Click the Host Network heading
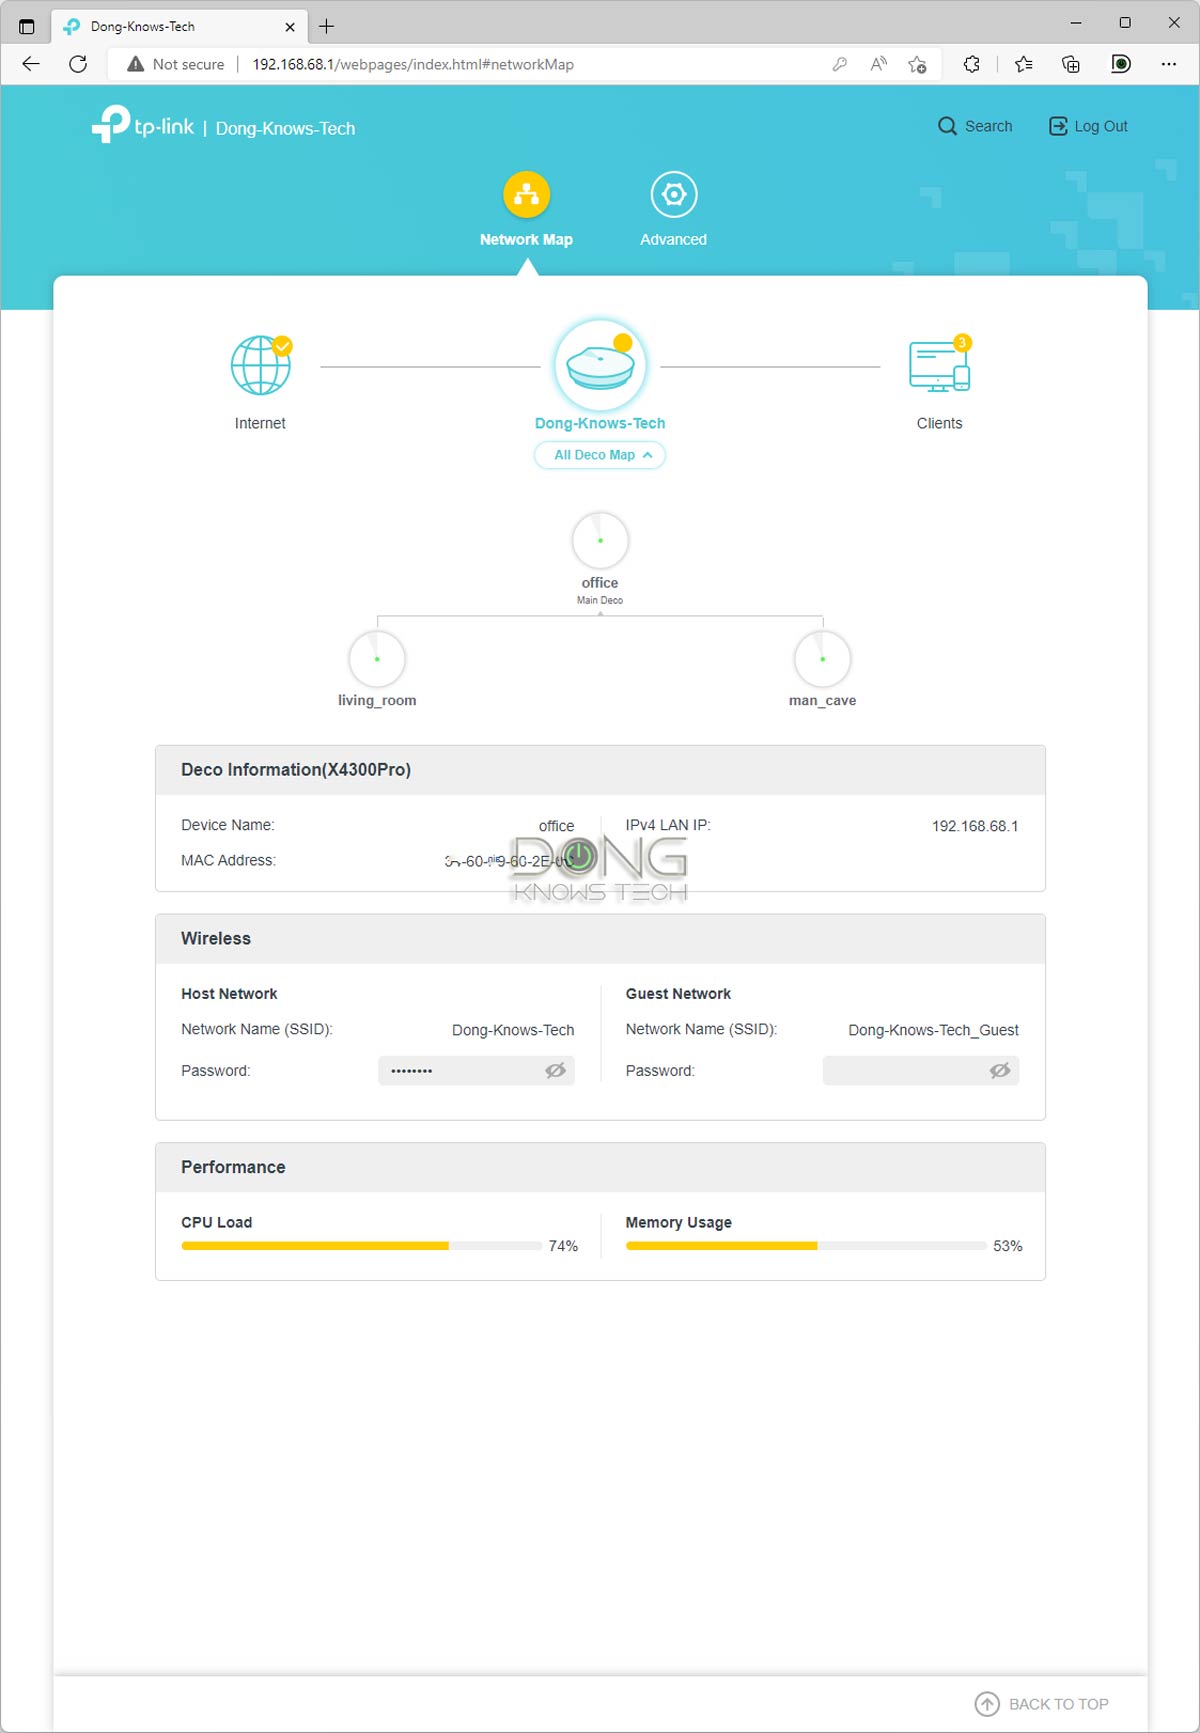The image size is (1200, 1733). [229, 993]
